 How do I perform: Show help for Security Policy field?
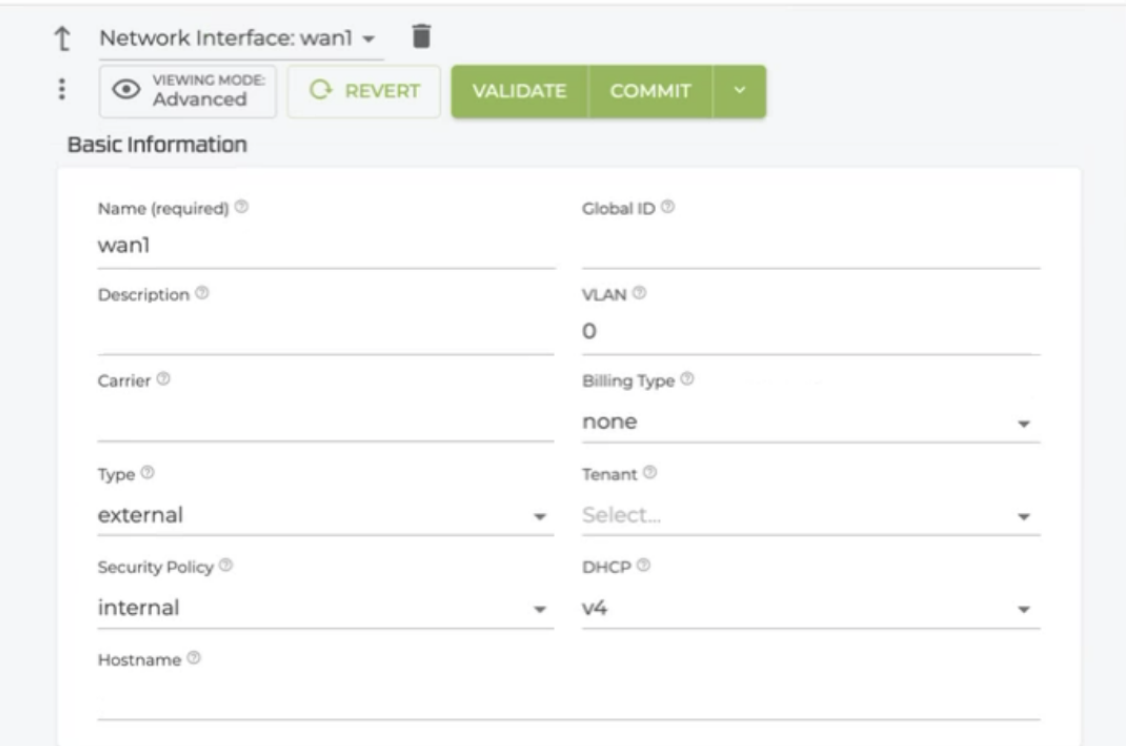pyautogui.click(x=226, y=565)
